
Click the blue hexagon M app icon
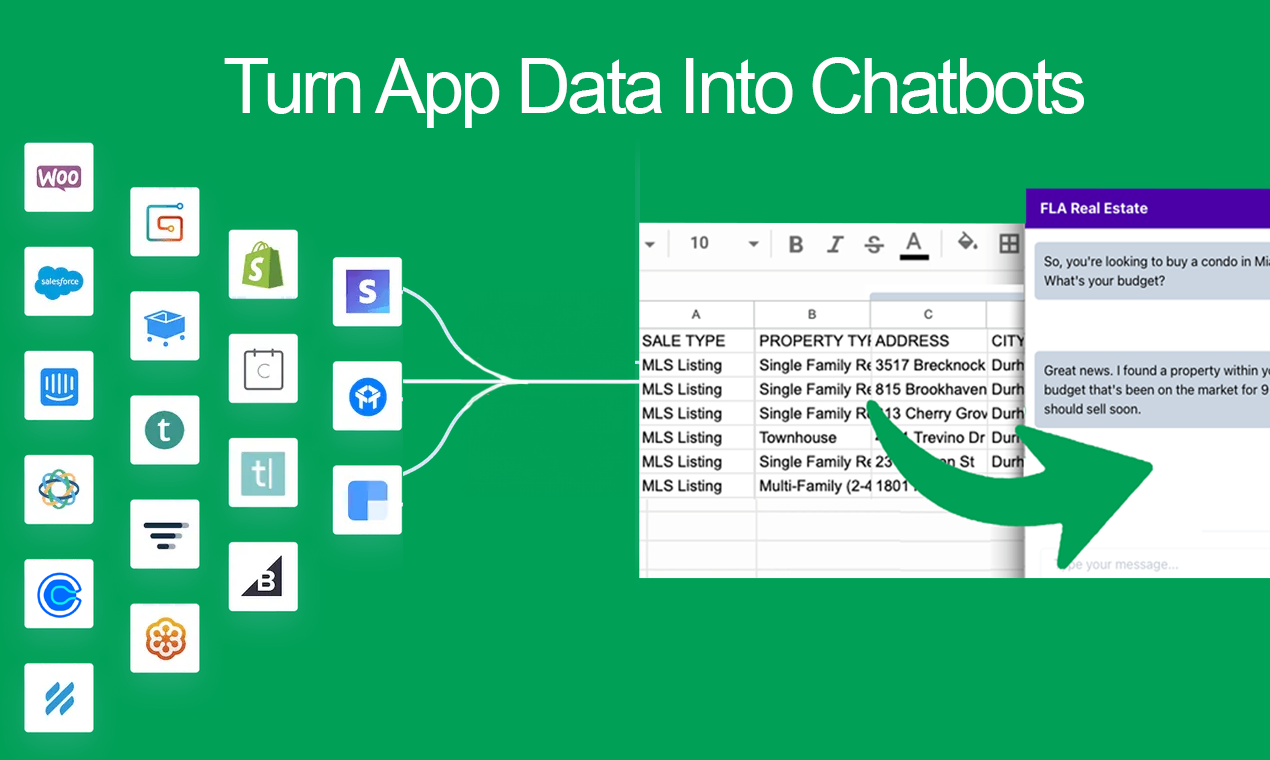coord(367,395)
